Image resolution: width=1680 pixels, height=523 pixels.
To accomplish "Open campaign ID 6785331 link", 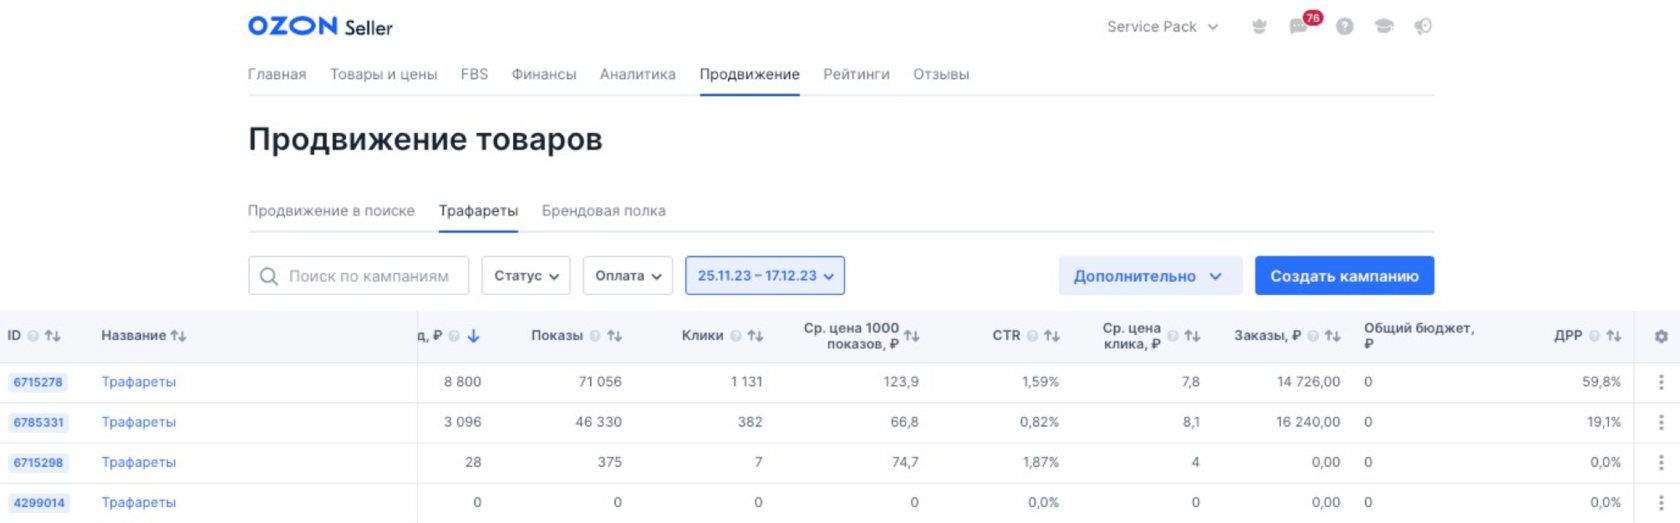I will click(38, 423).
